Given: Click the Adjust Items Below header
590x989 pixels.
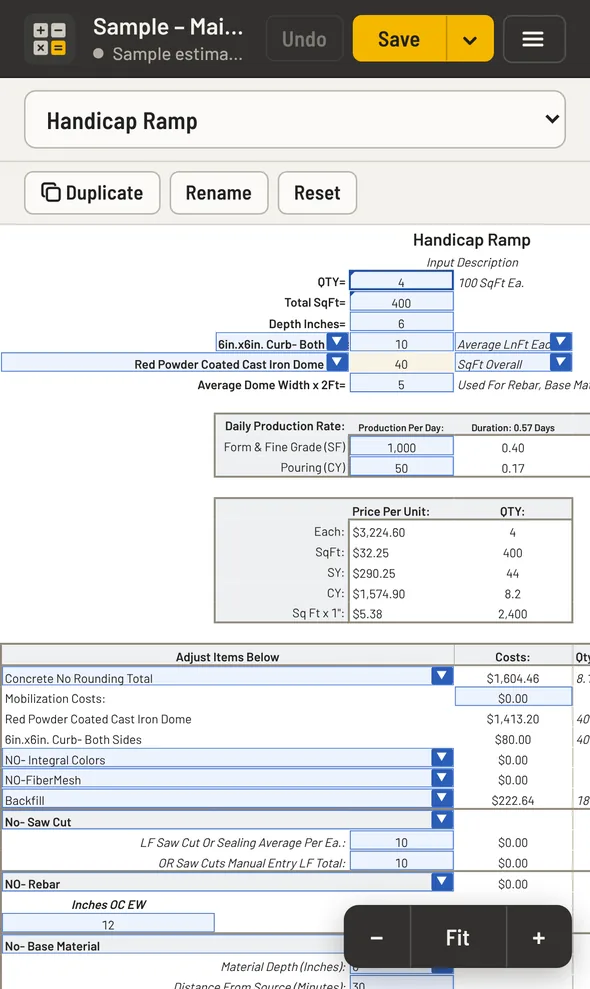Looking at the screenshot, I should click(227, 657).
